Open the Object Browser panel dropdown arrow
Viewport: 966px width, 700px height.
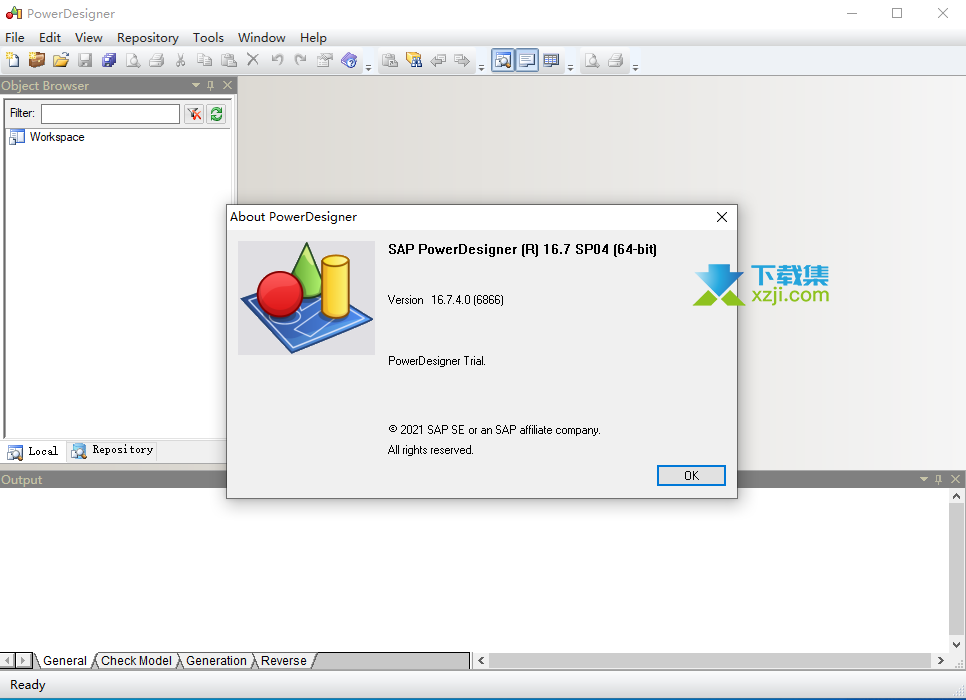point(196,85)
